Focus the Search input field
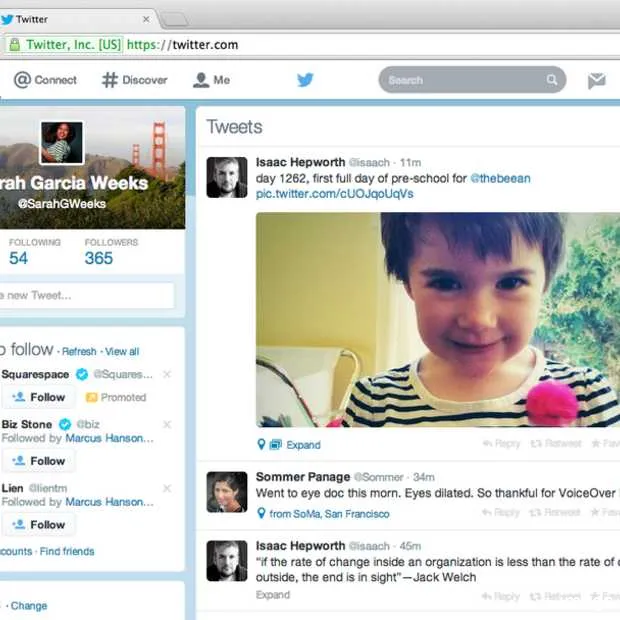This screenshot has height=620, width=620. pyautogui.click(x=472, y=80)
